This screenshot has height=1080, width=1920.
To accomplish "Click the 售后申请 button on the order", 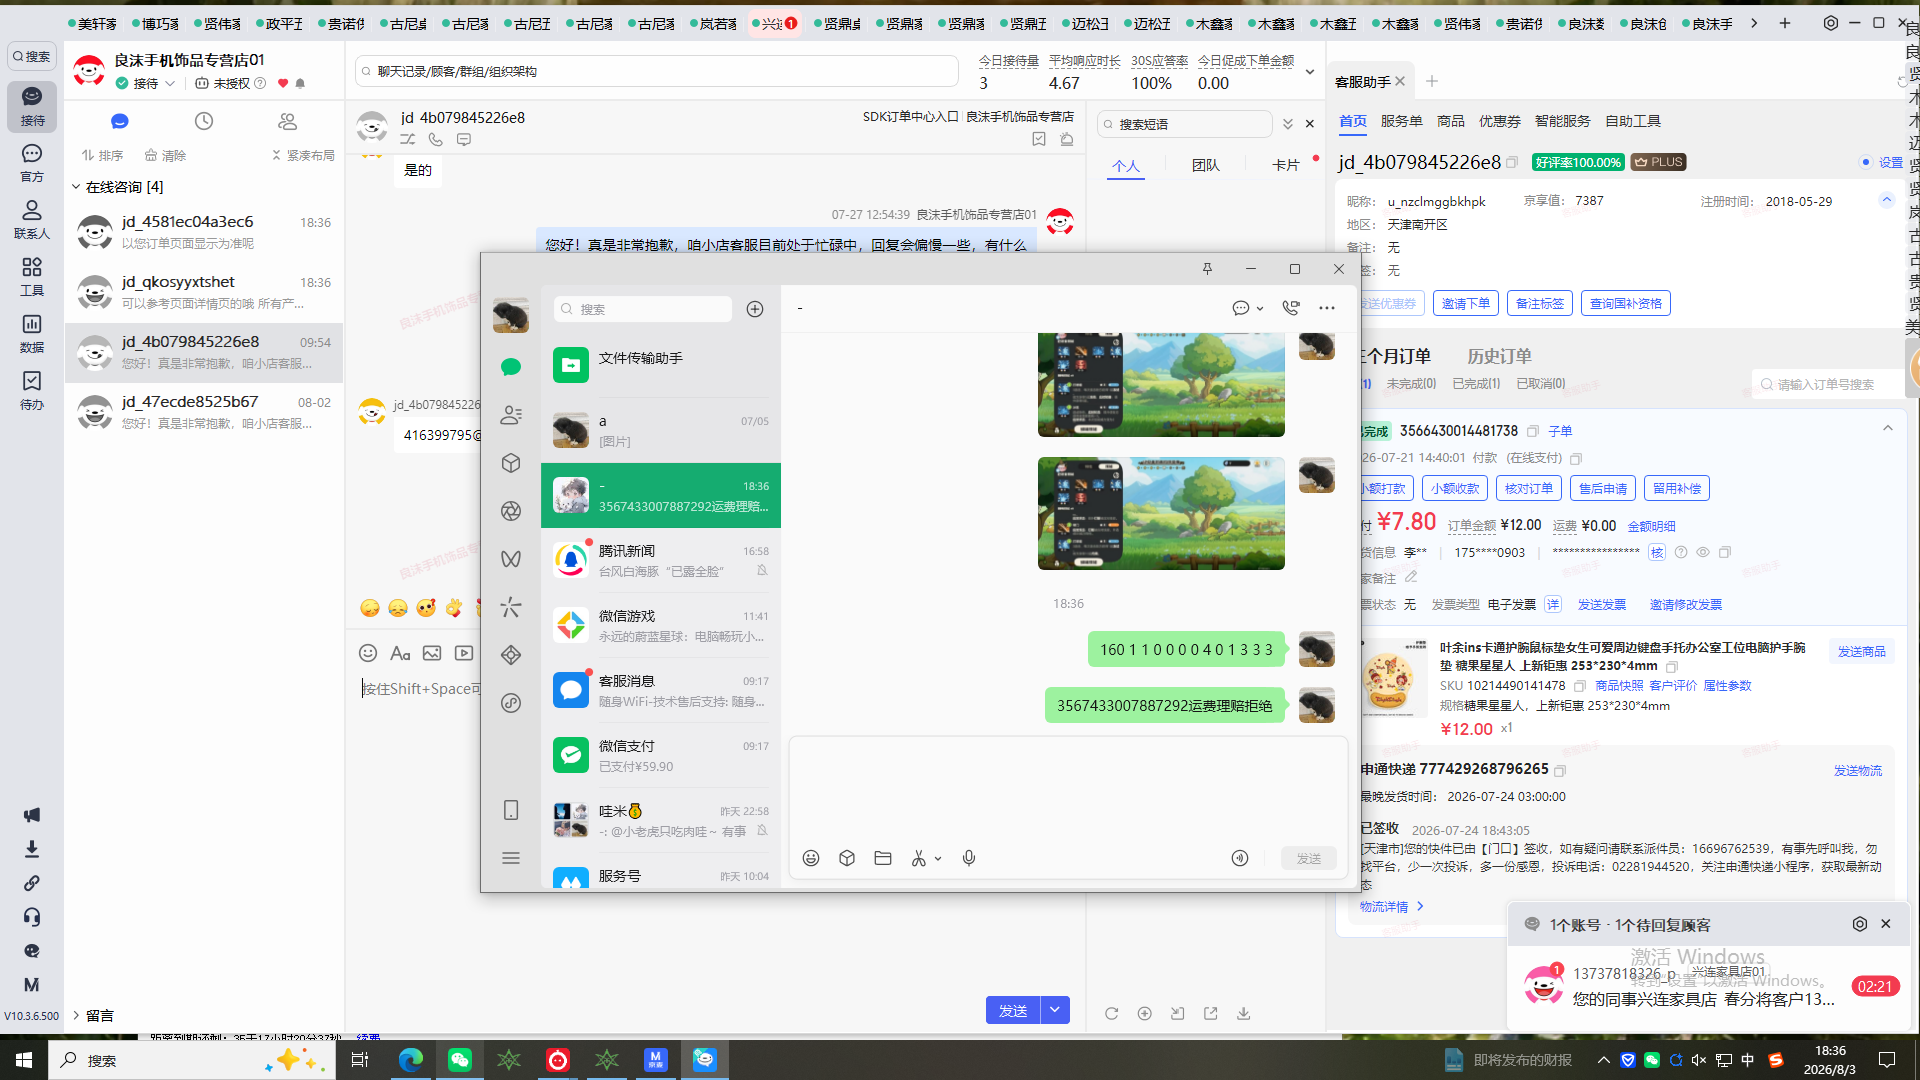I will (1603, 488).
